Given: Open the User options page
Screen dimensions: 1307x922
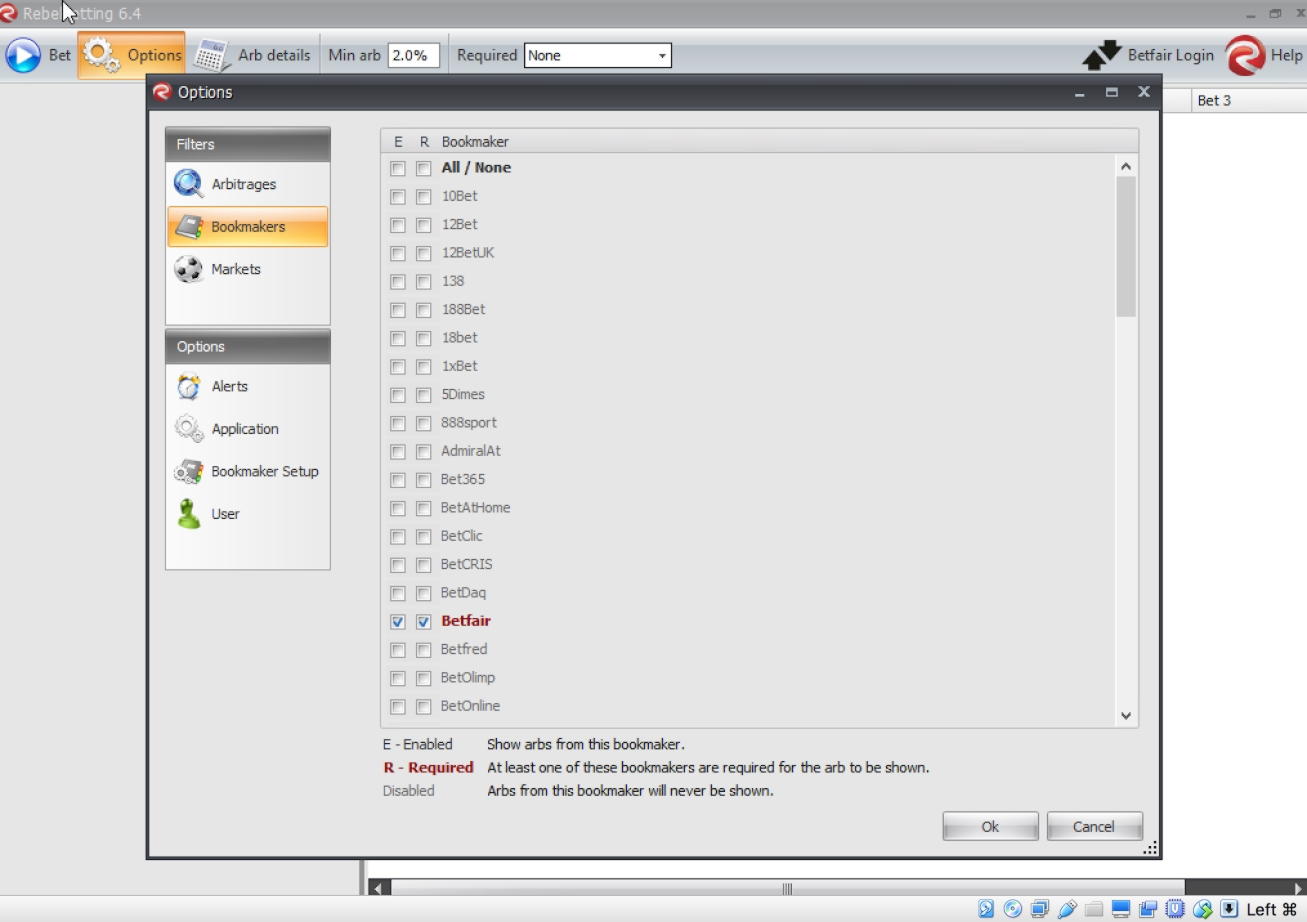Looking at the screenshot, I should click(x=247, y=514).
